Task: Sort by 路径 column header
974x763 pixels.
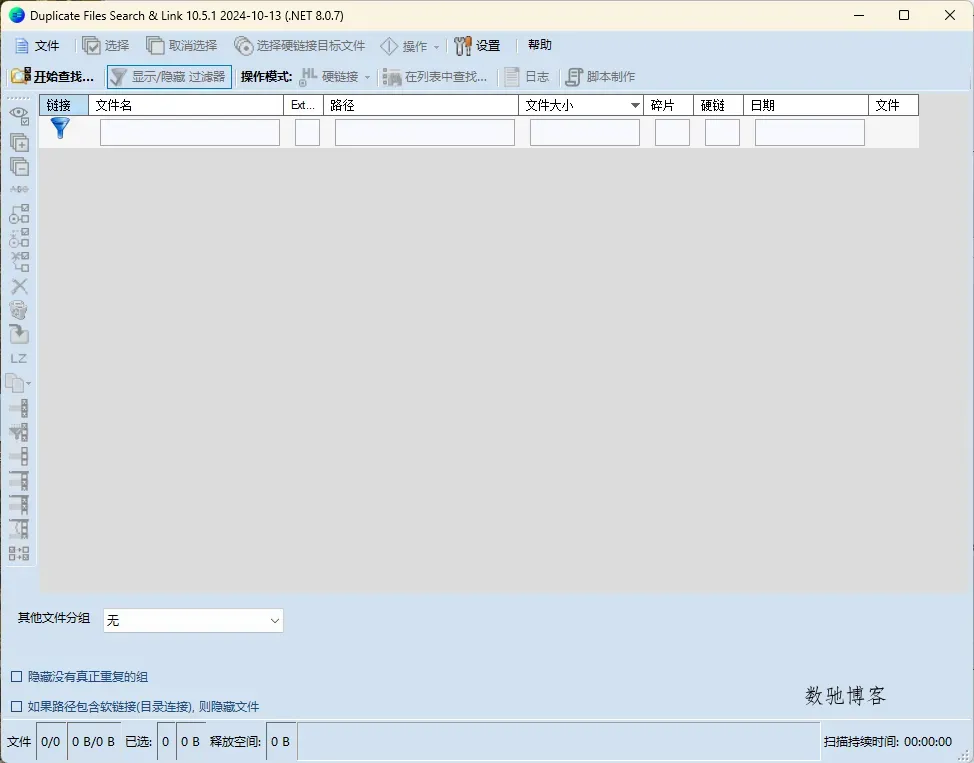Action: pos(421,105)
